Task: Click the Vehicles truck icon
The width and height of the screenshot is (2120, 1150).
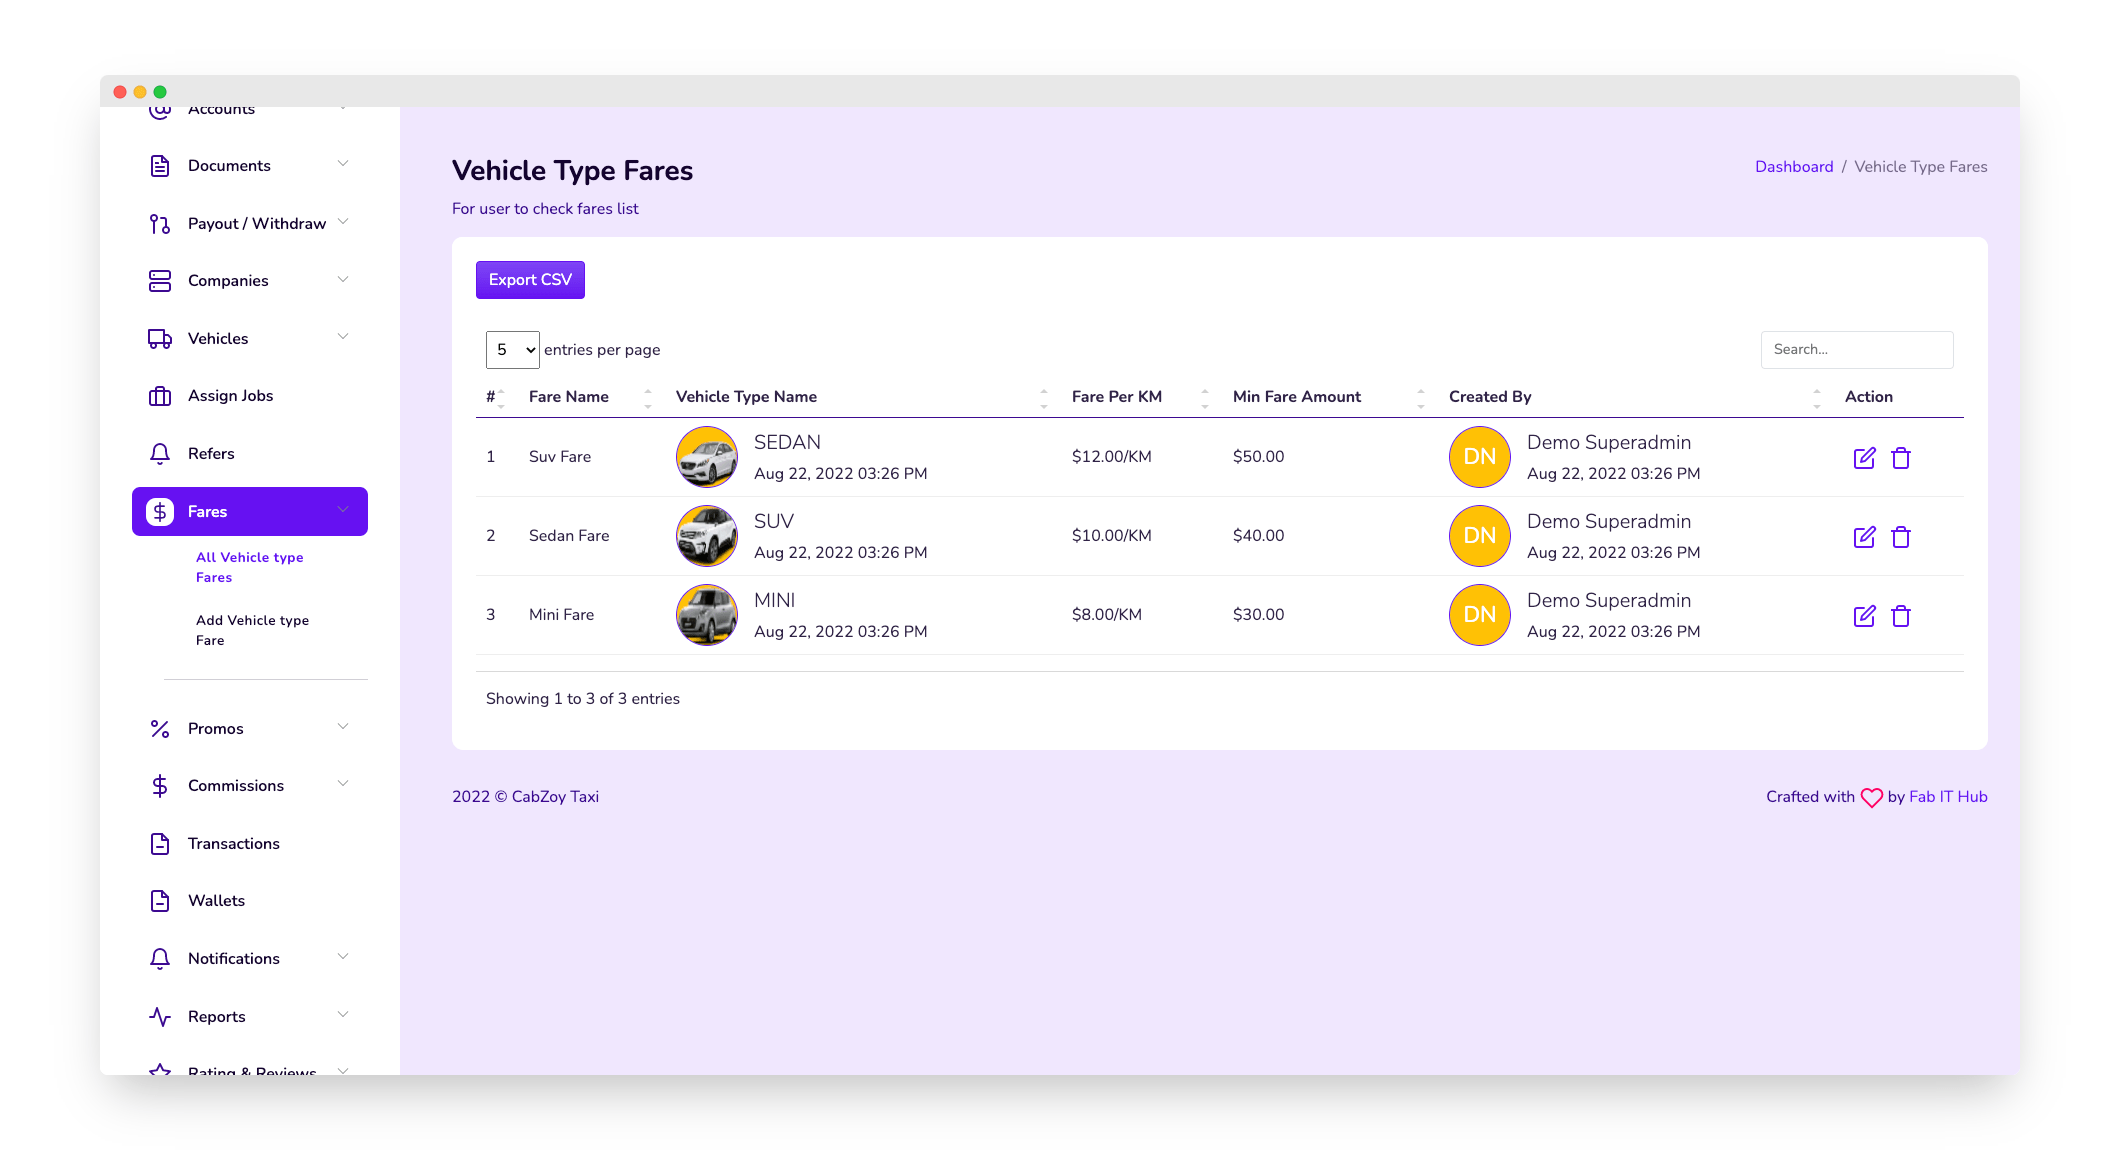Action: pyautogui.click(x=160, y=339)
